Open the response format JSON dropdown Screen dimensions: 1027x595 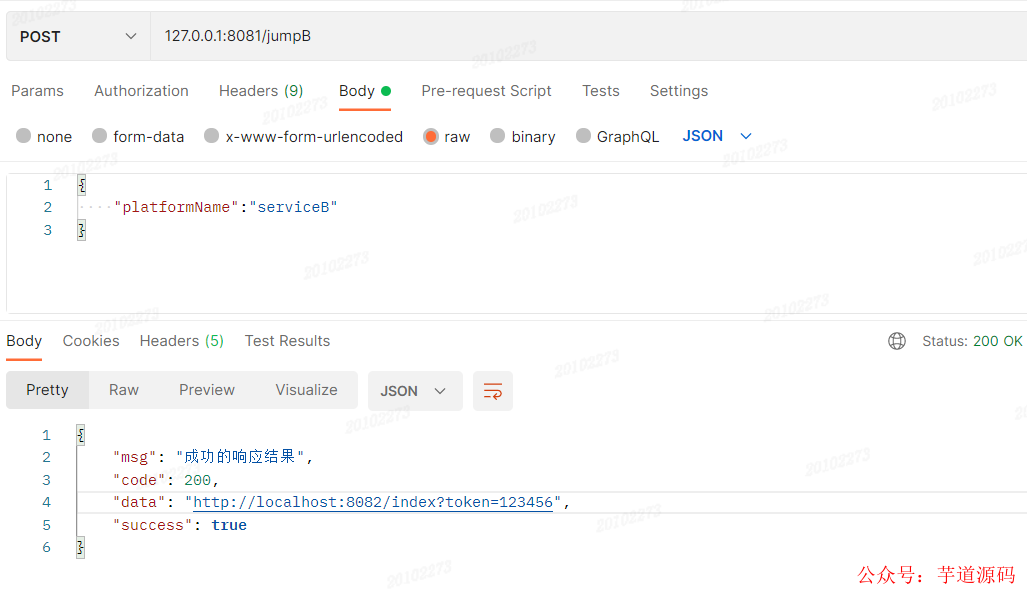tap(414, 390)
